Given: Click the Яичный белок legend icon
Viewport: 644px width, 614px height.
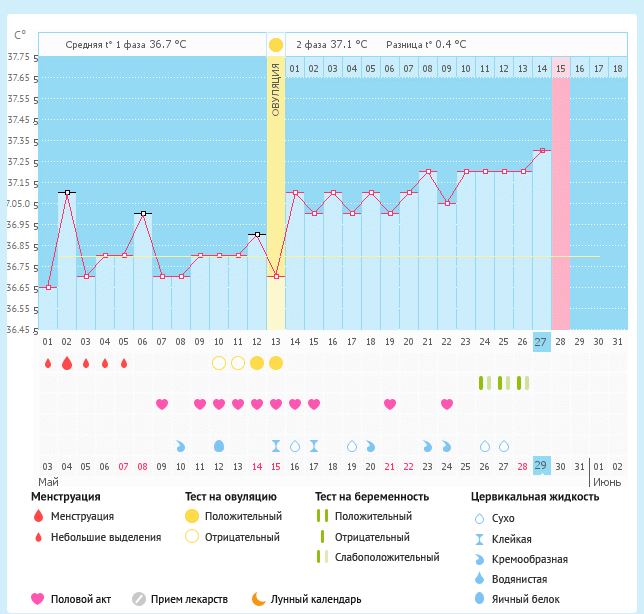Looking at the screenshot, I should [479, 599].
